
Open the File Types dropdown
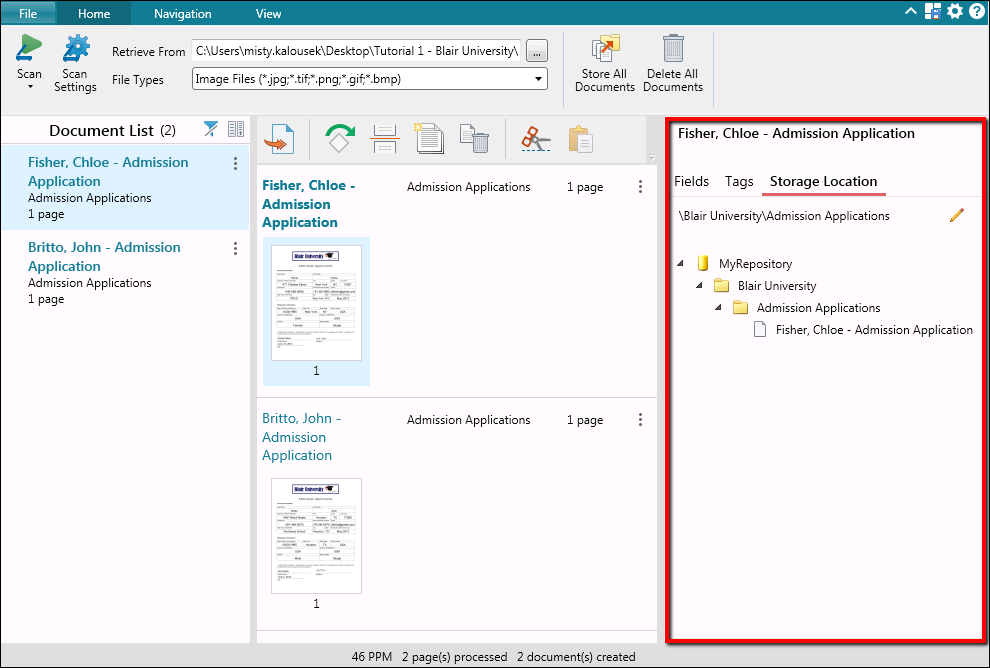coord(538,79)
